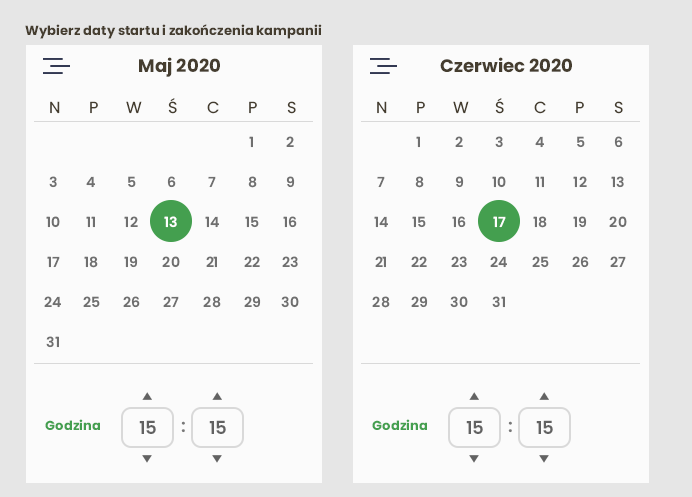
Task: Choose day 1 in Maj 2020
Action: [x=252, y=142]
